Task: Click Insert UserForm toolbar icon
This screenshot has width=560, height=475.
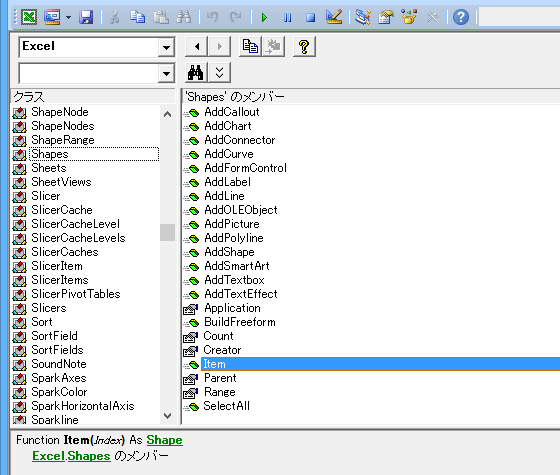Action: (52, 17)
